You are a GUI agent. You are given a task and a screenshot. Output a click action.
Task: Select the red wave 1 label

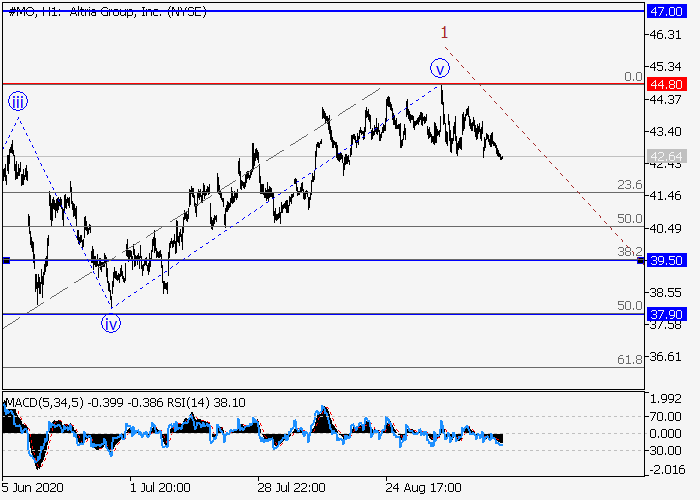[x=444, y=33]
